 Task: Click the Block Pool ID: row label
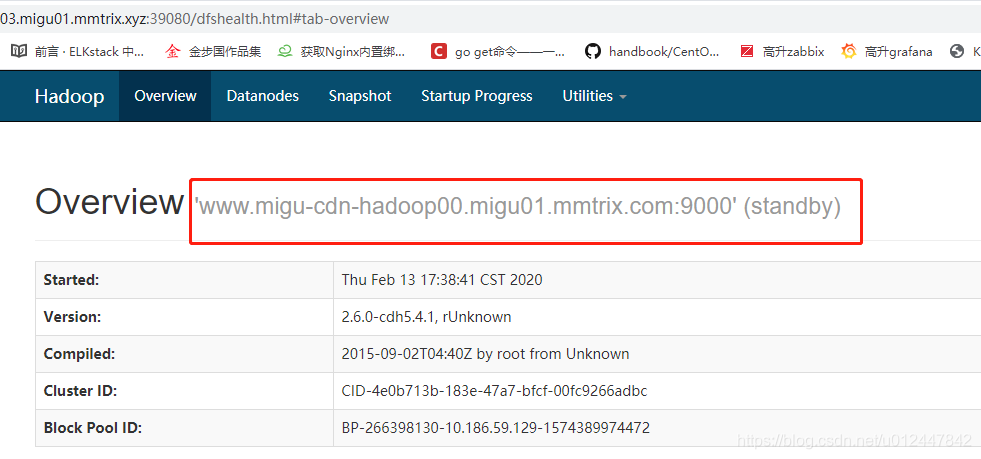[93, 428]
